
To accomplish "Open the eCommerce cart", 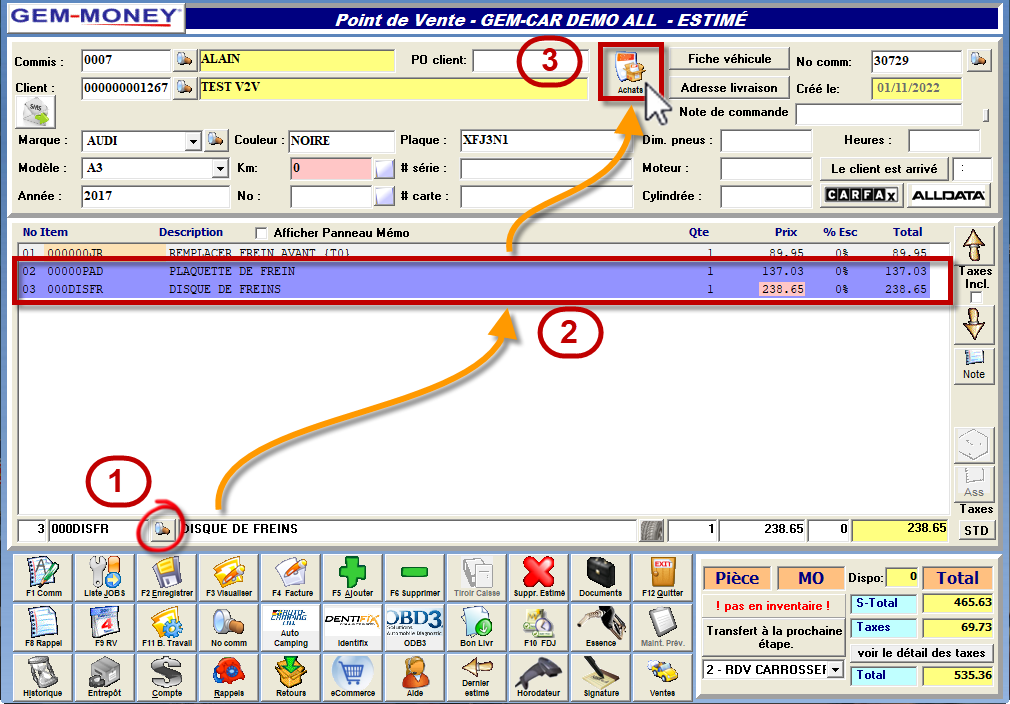I will coord(352,677).
